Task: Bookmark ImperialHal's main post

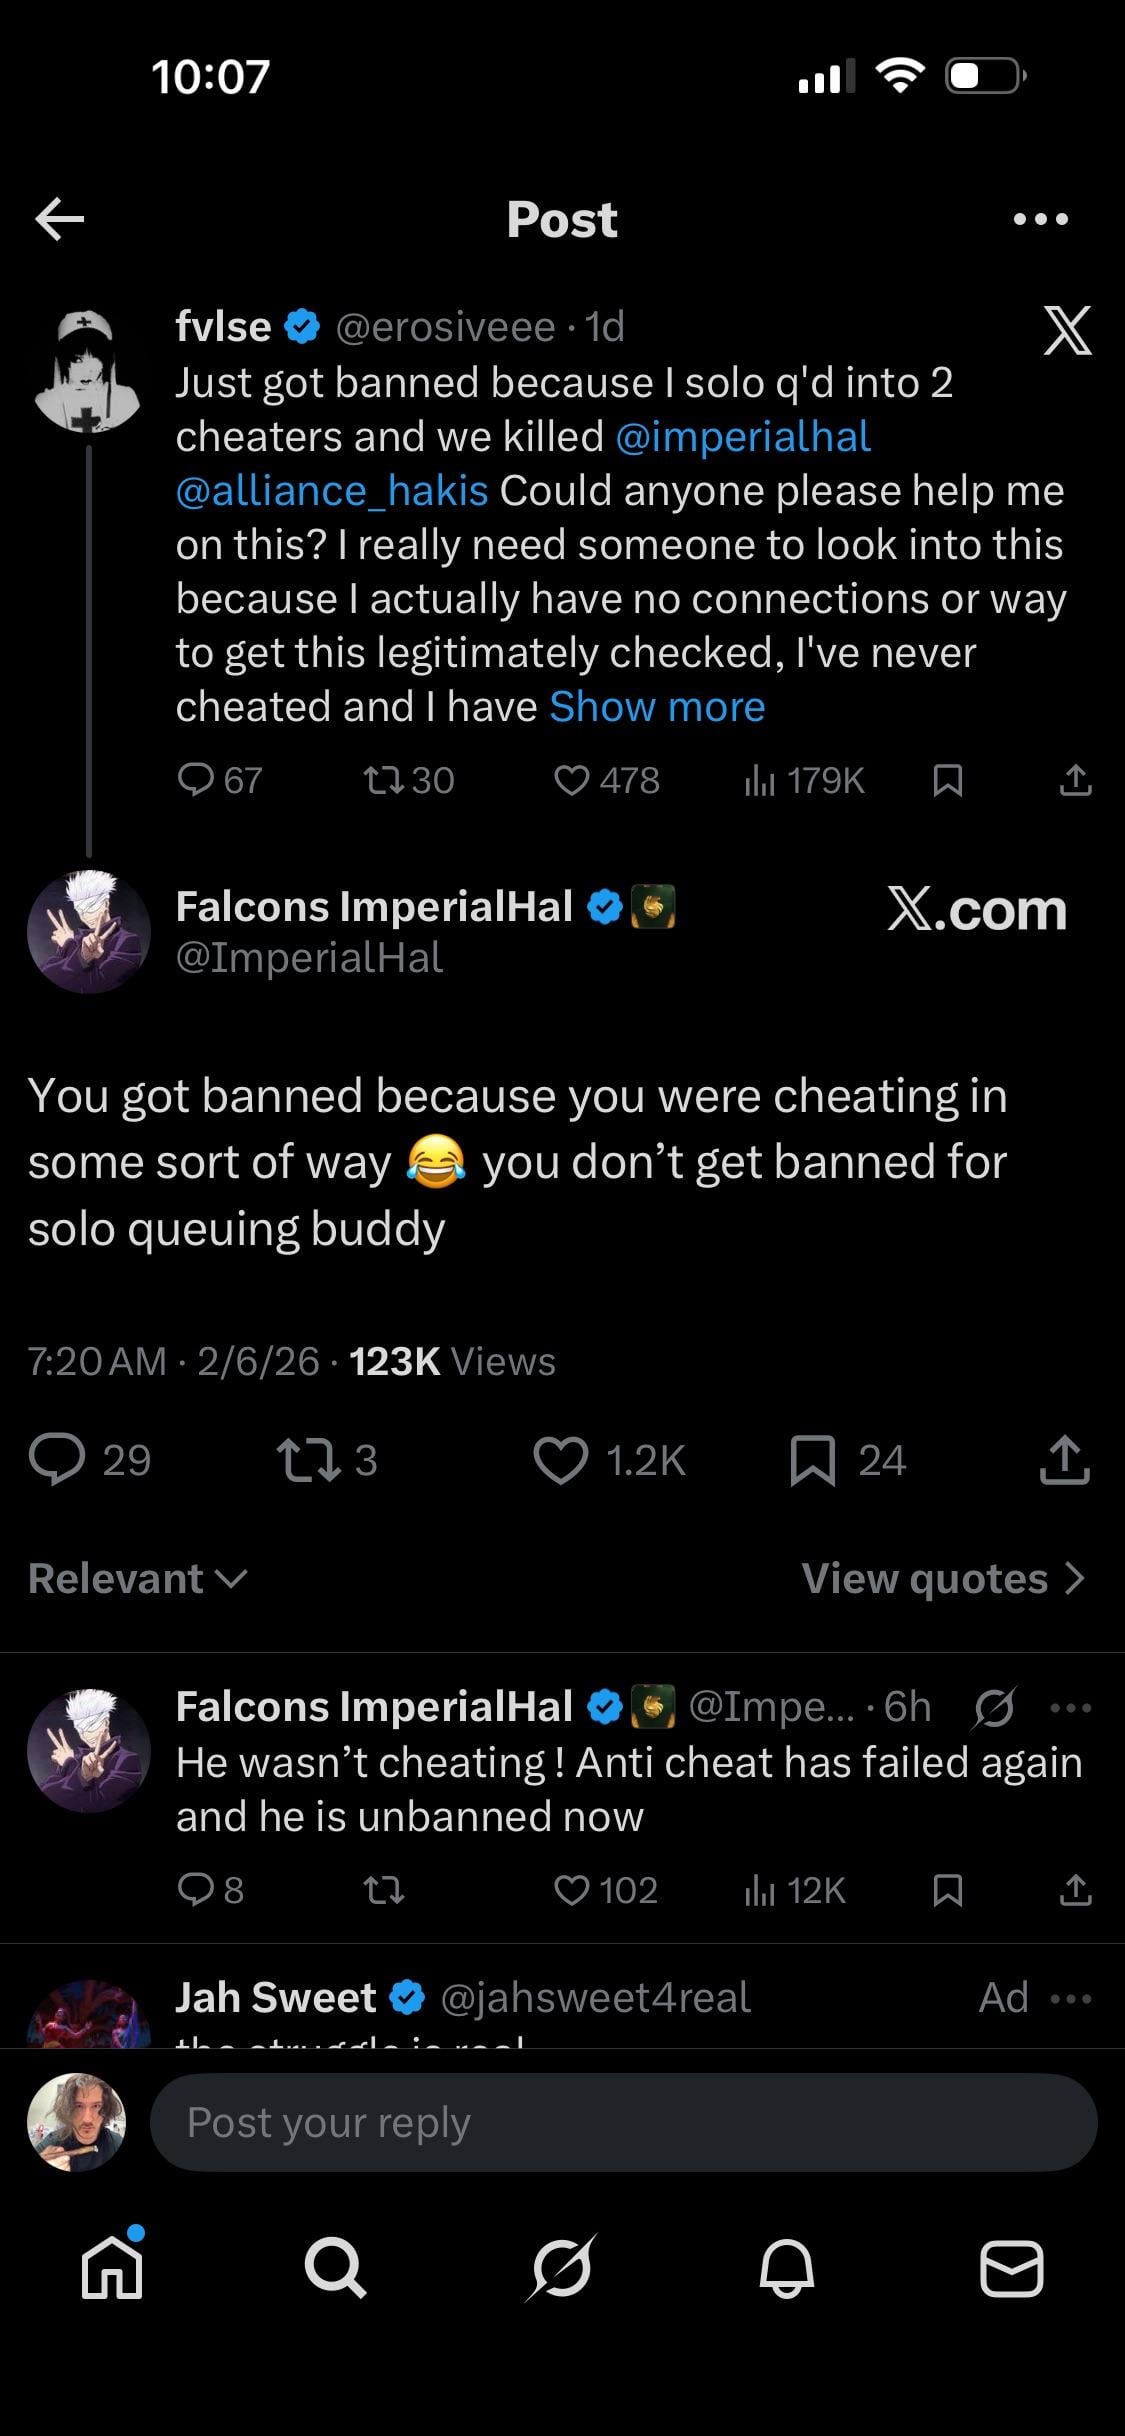Action: click(812, 1460)
